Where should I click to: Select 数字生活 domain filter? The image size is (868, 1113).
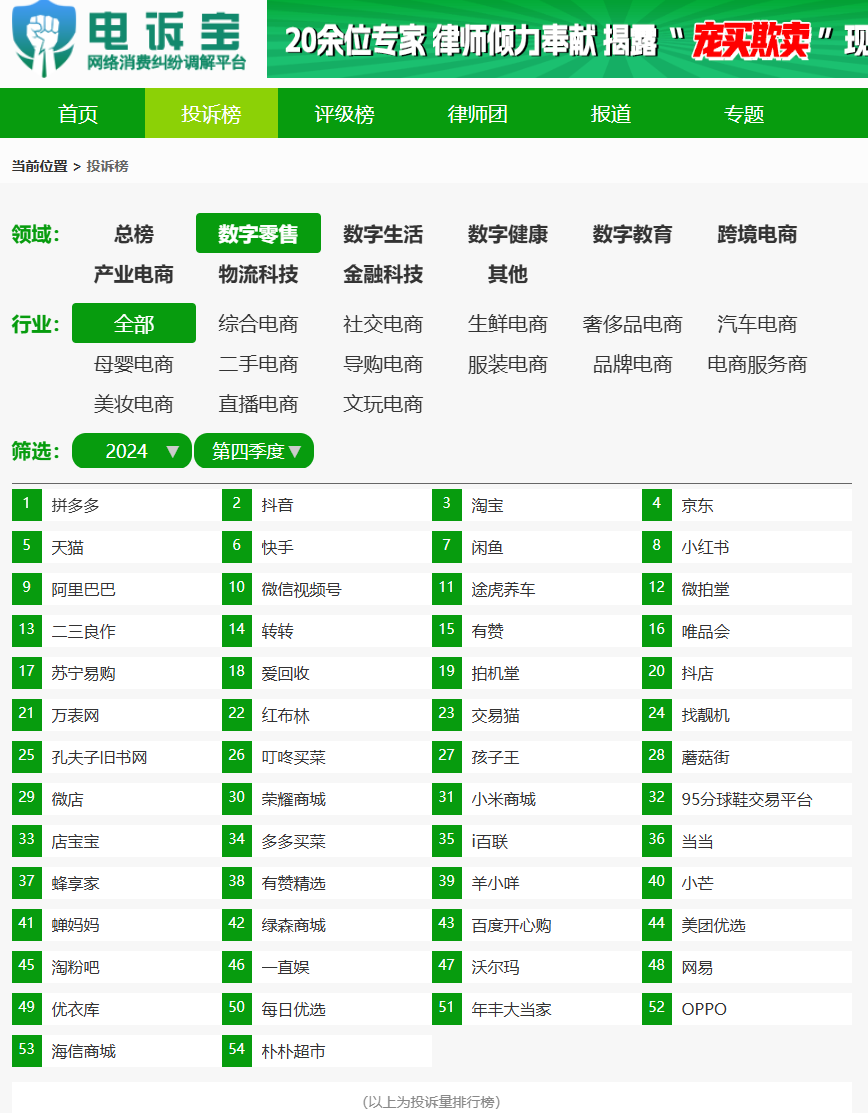[x=383, y=234]
